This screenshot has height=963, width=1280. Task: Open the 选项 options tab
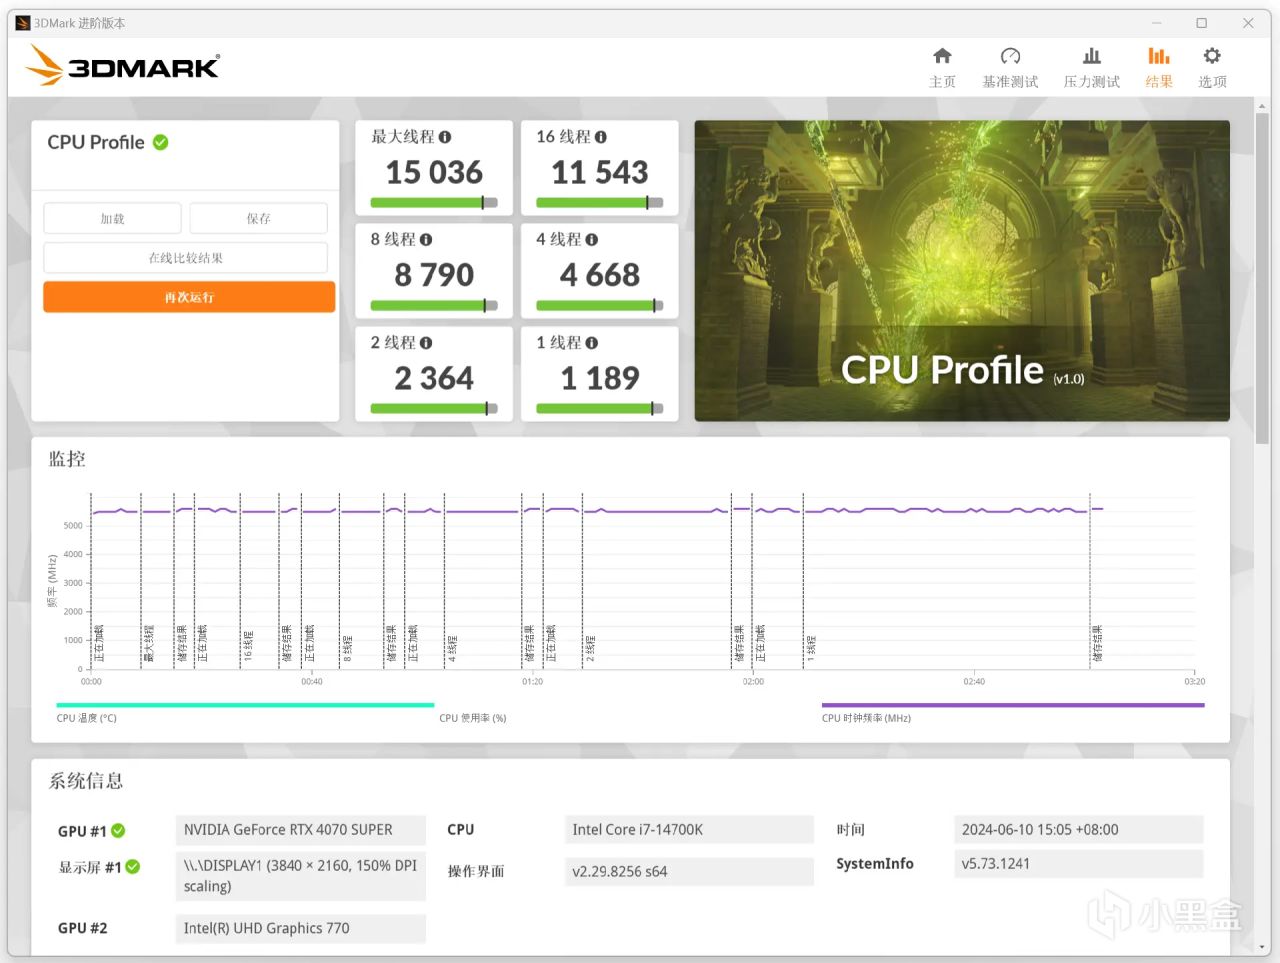tap(1212, 67)
